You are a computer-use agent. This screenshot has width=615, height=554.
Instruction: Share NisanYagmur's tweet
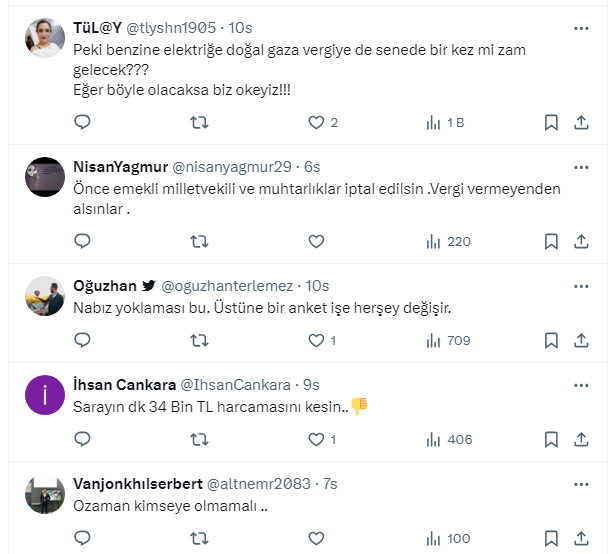point(582,241)
